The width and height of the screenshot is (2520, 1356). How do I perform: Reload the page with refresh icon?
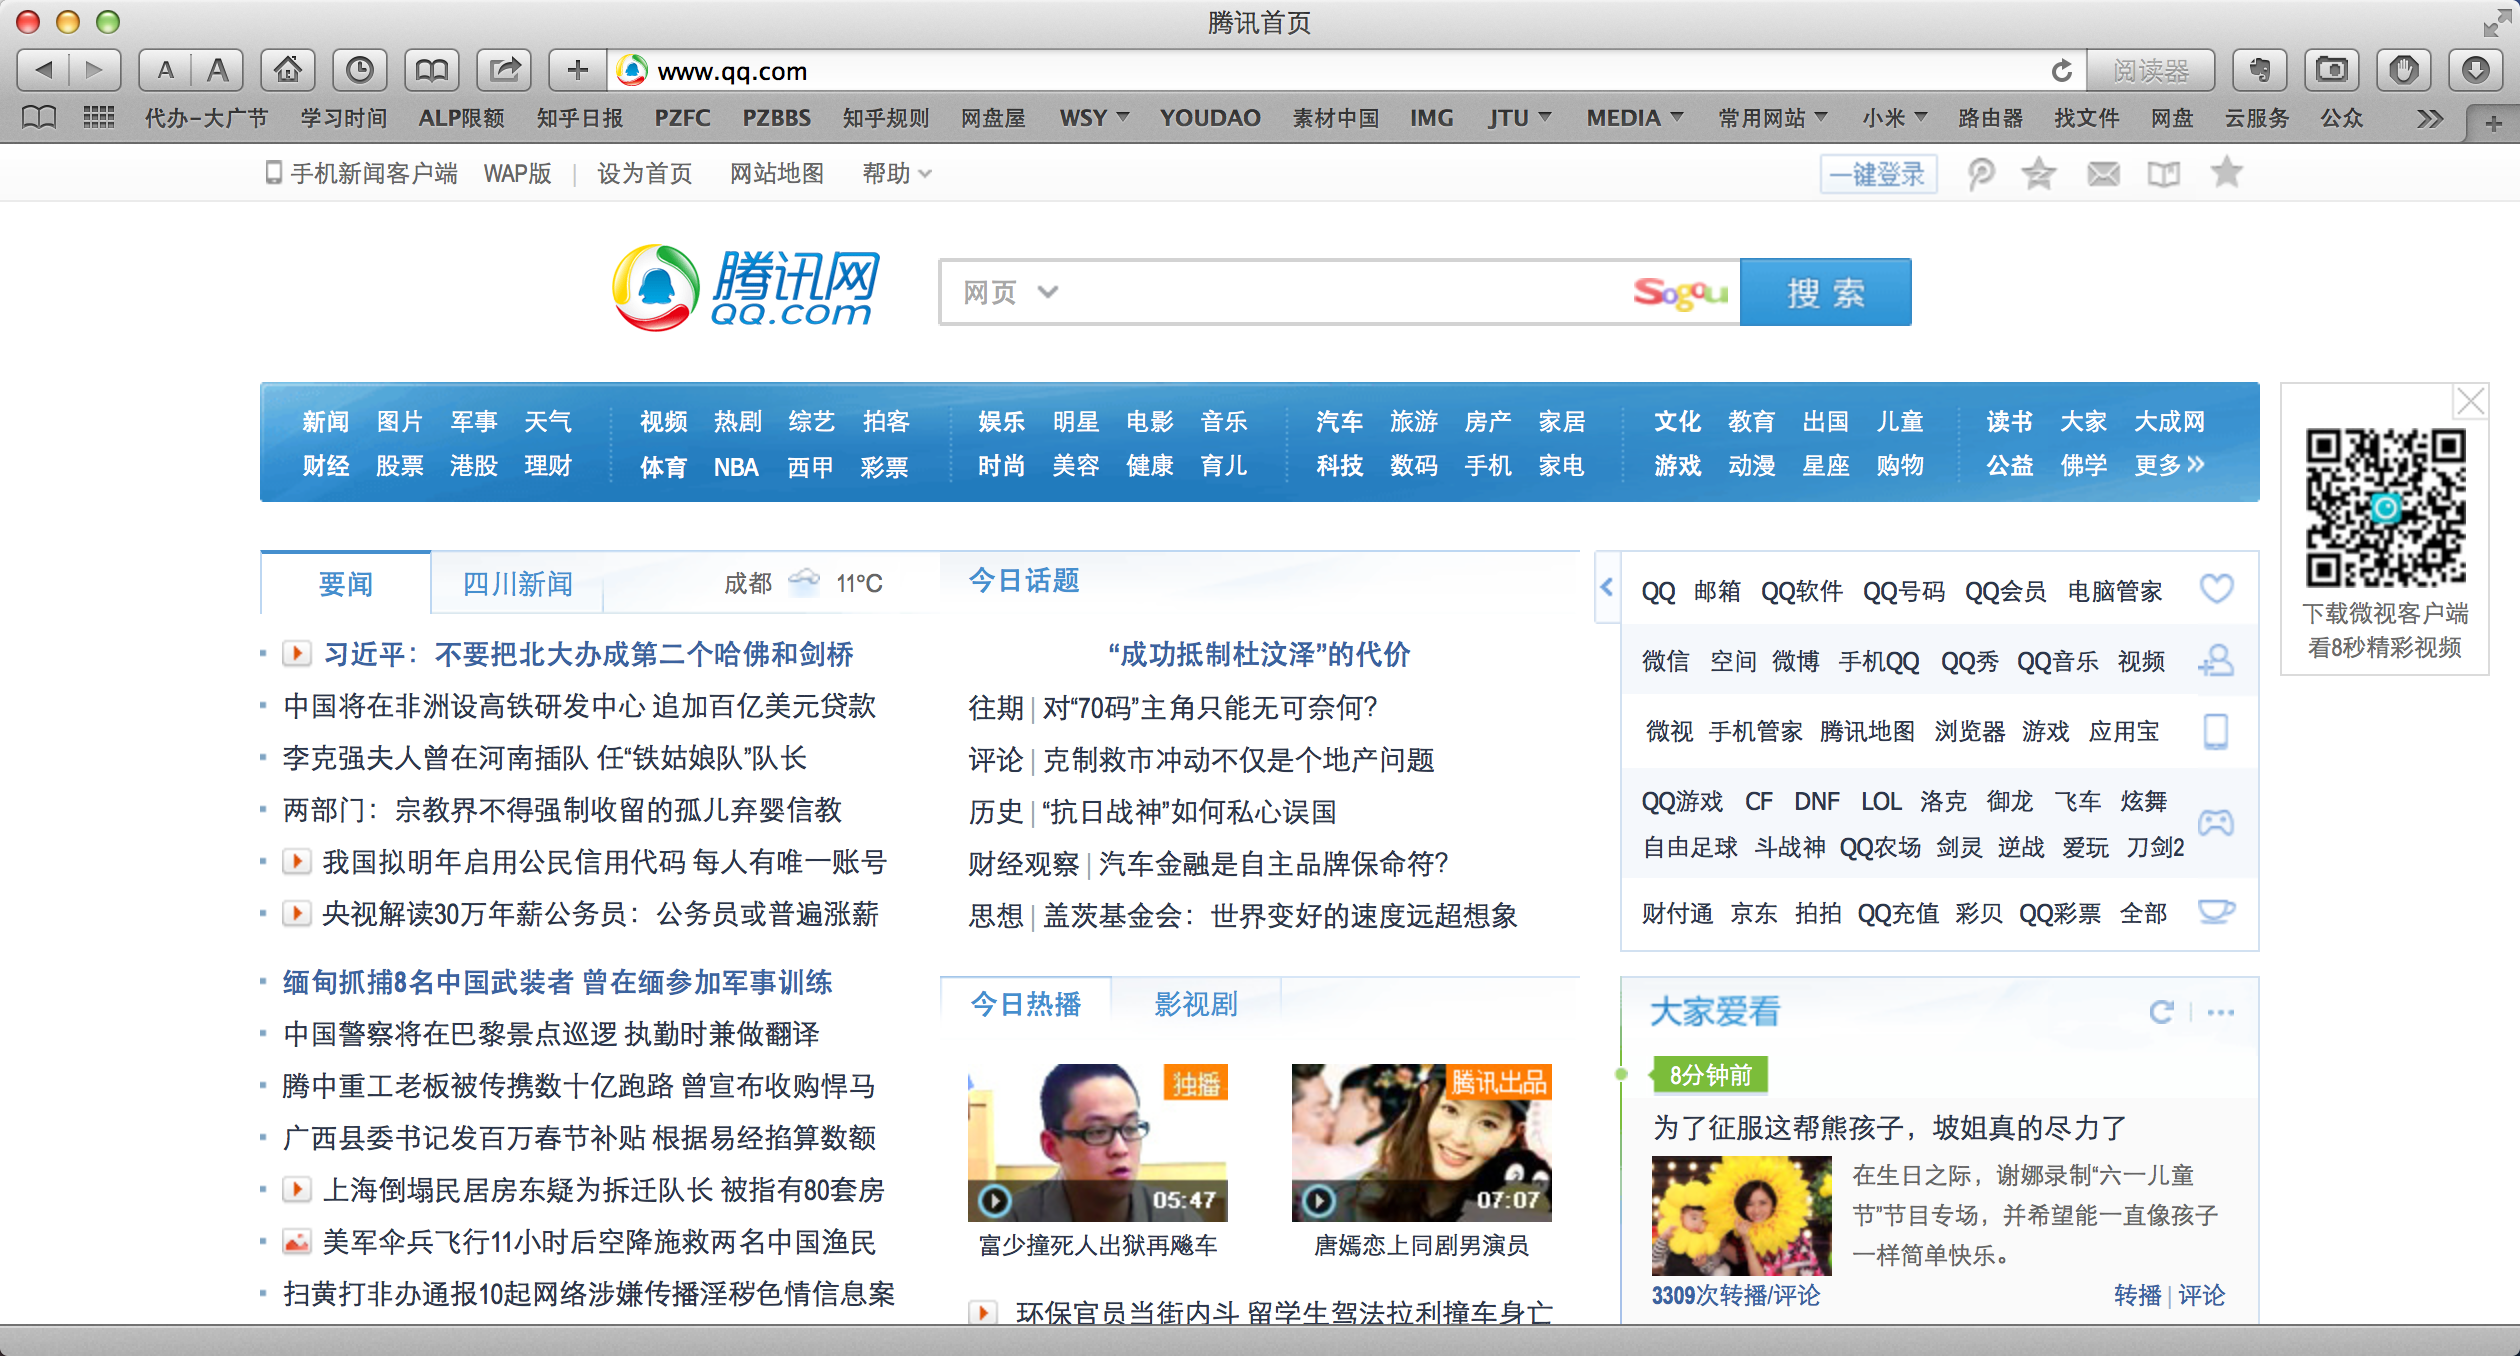click(x=2061, y=71)
